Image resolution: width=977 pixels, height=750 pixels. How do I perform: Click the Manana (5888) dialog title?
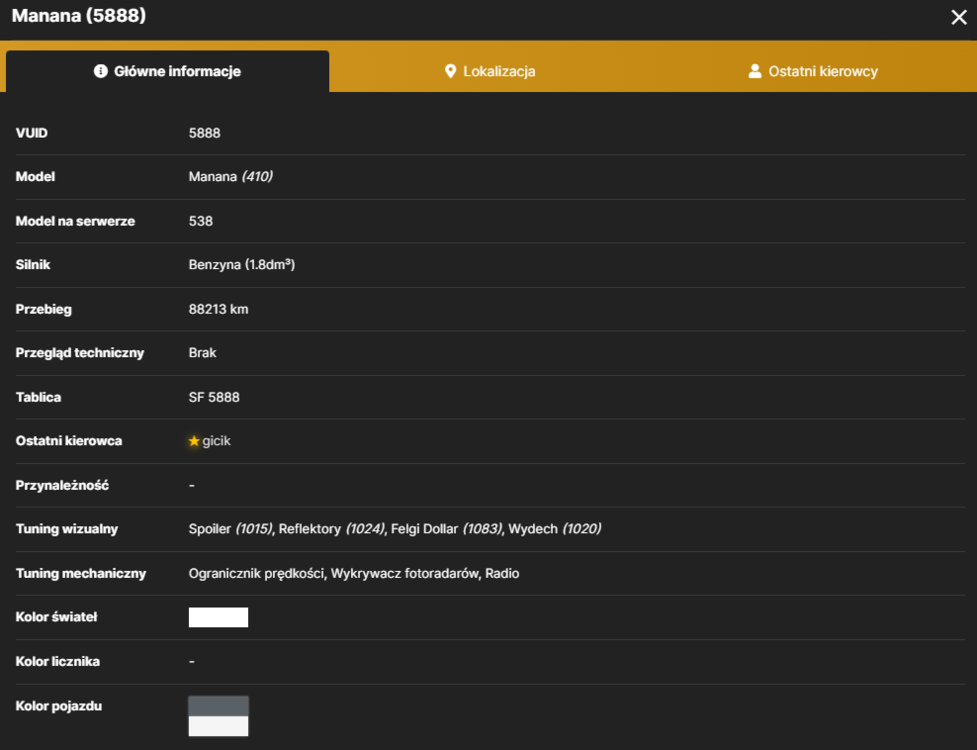tap(79, 16)
